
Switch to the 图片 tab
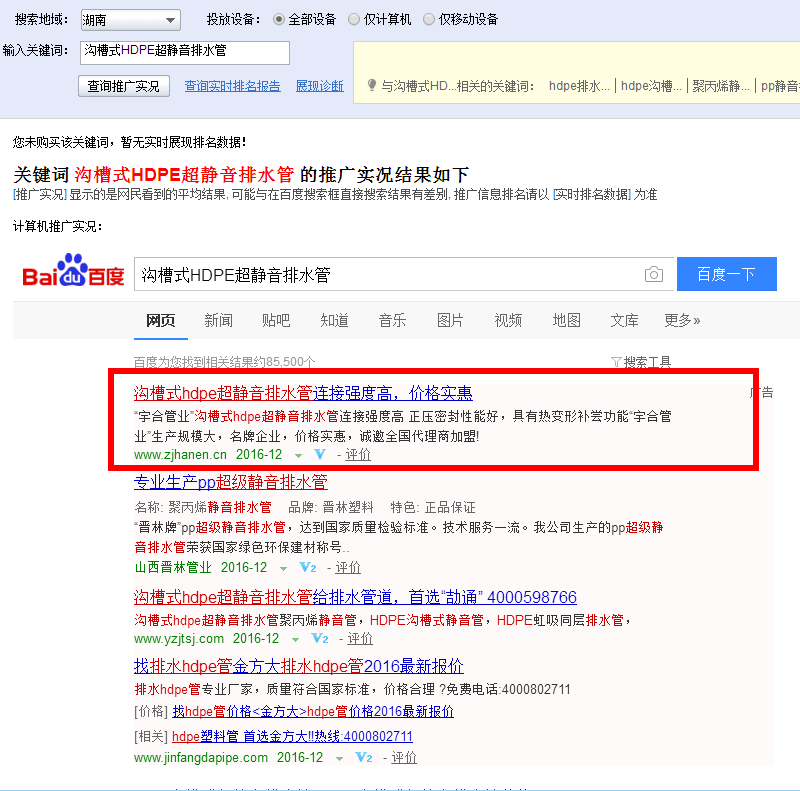click(x=450, y=320)
